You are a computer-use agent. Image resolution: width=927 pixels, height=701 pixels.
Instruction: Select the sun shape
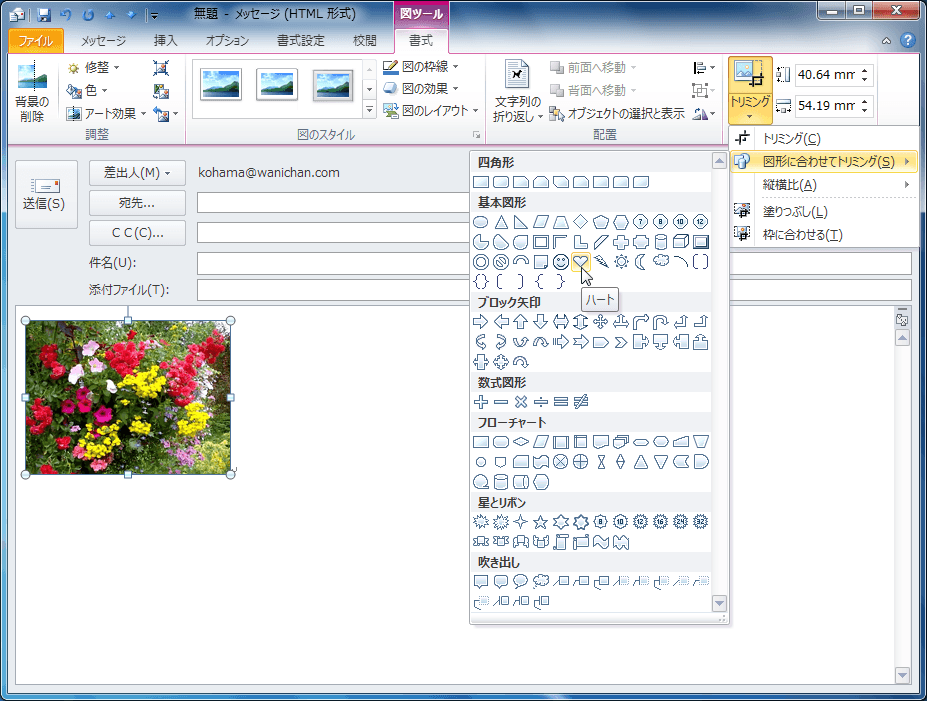pyautogui.click(x=621, y=261)
